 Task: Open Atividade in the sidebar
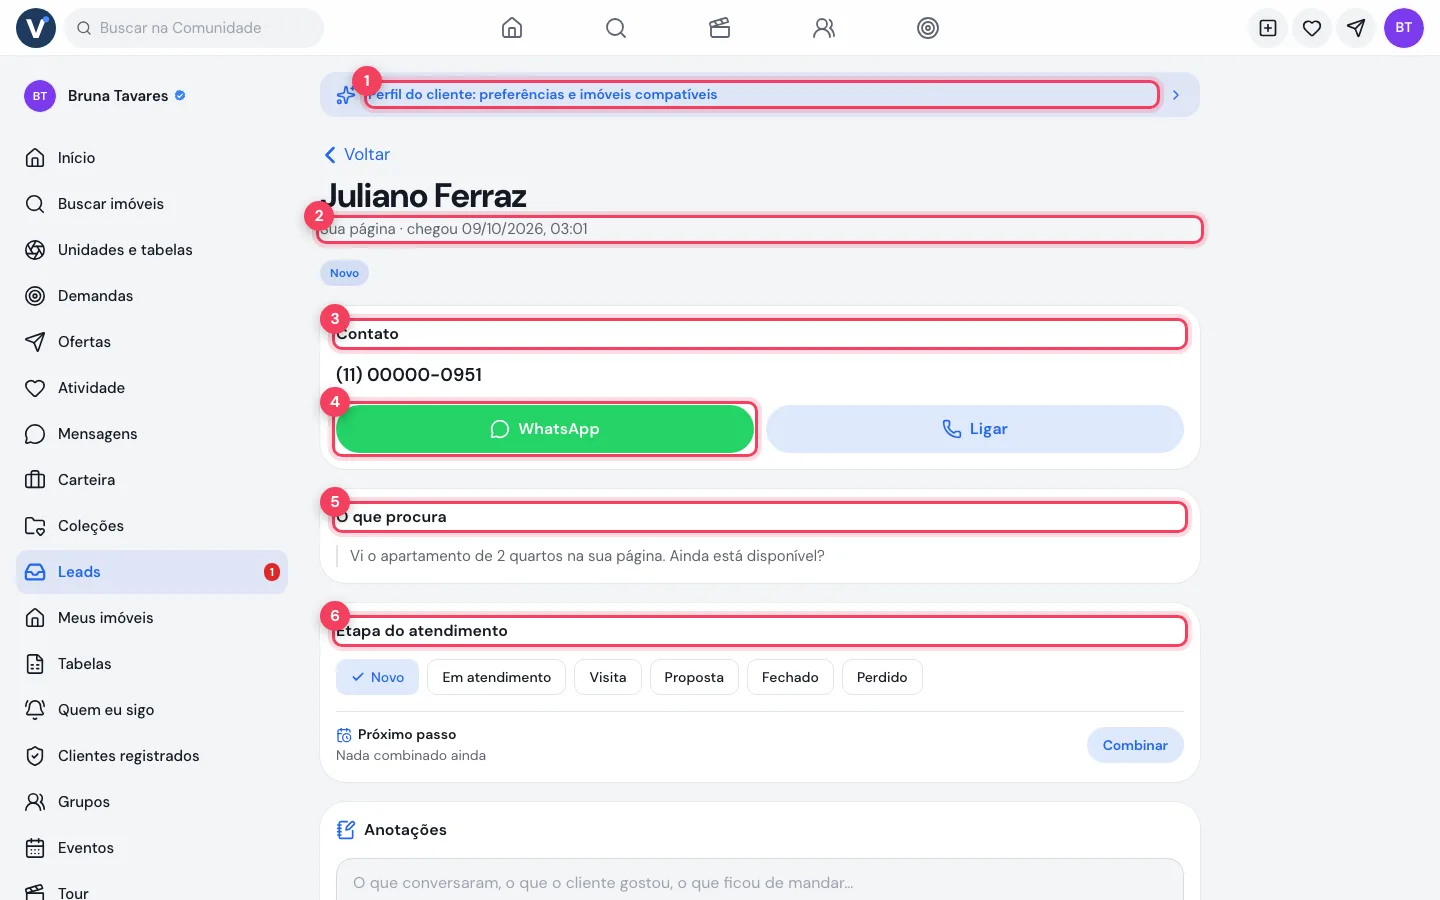click(x=152, y=388)
